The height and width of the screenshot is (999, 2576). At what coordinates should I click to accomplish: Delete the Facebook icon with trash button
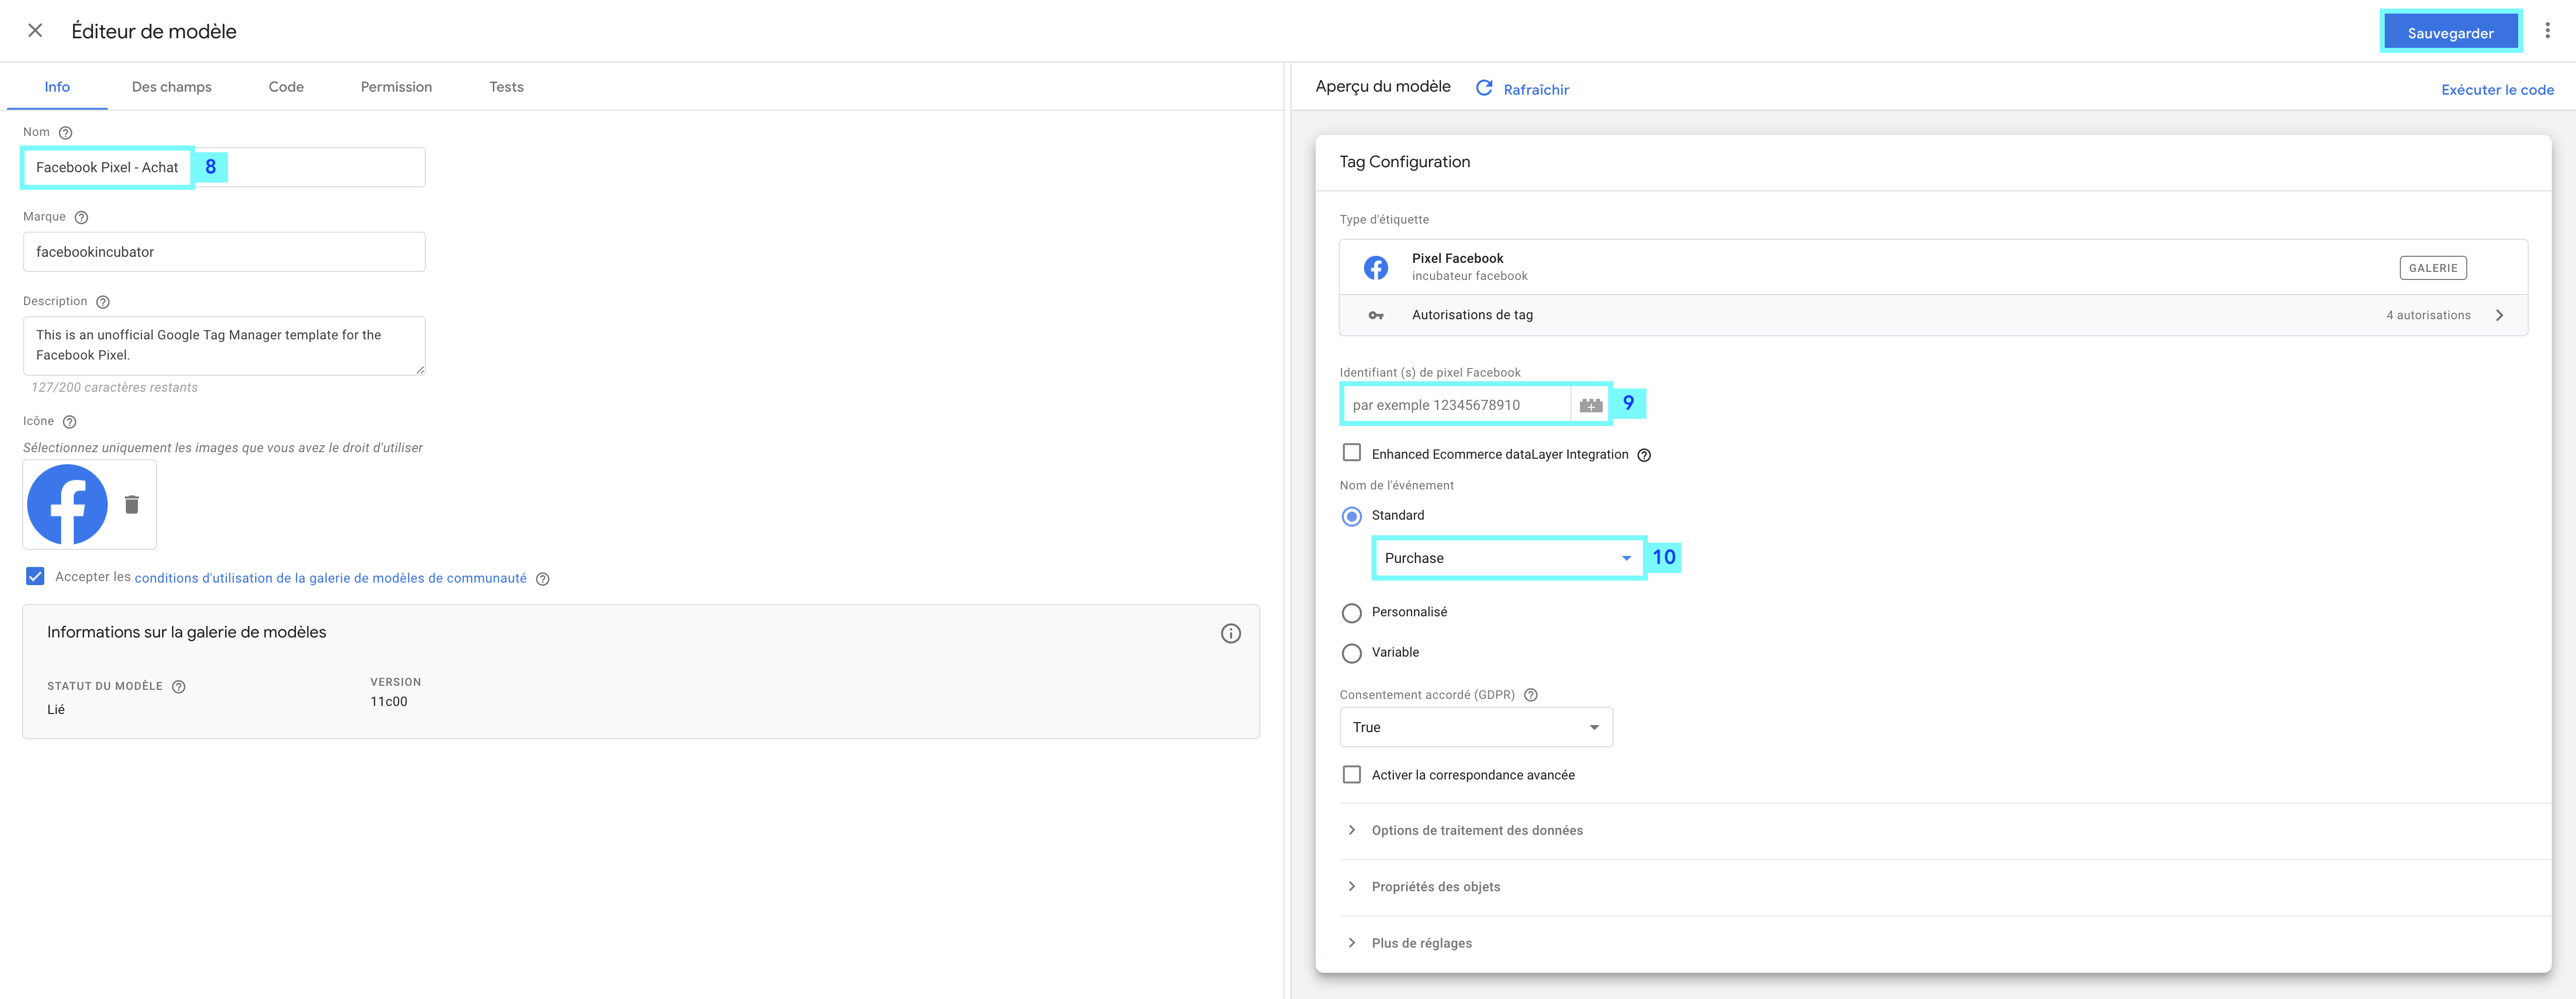[x=132, y=504]
